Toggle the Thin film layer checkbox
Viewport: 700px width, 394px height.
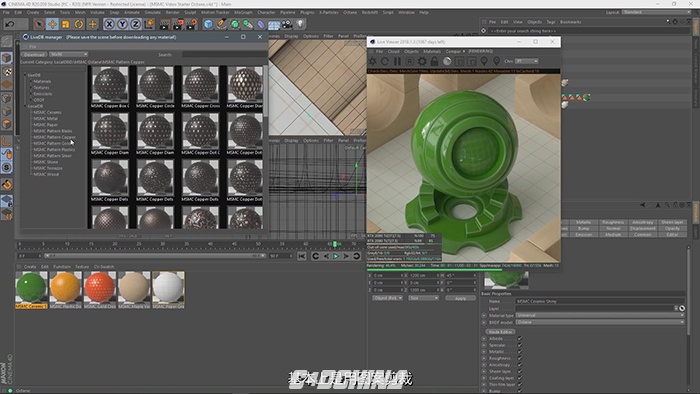coord(520,385)
